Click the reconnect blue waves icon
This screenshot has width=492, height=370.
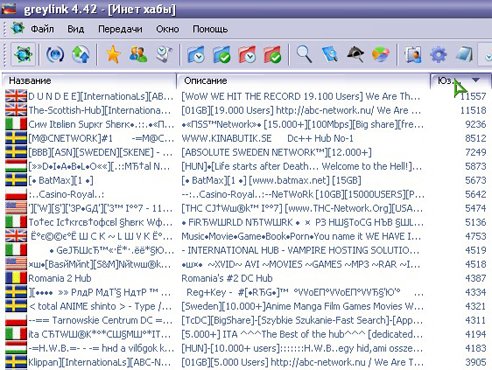pyautogui.click(x=55, y=54)
